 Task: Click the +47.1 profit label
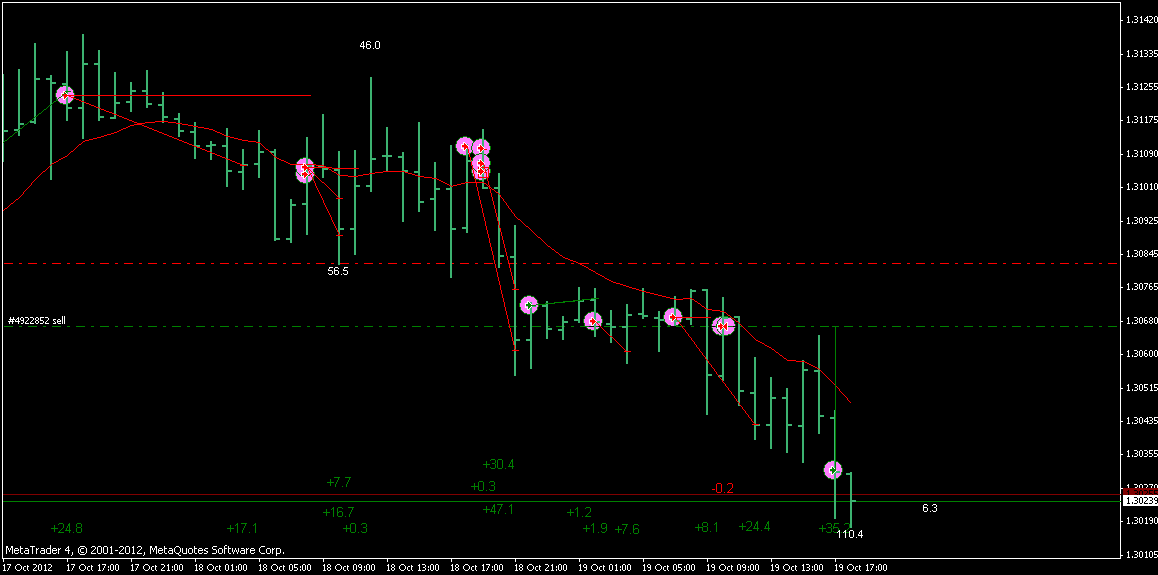pyautogui.click(x=499, y=509)
